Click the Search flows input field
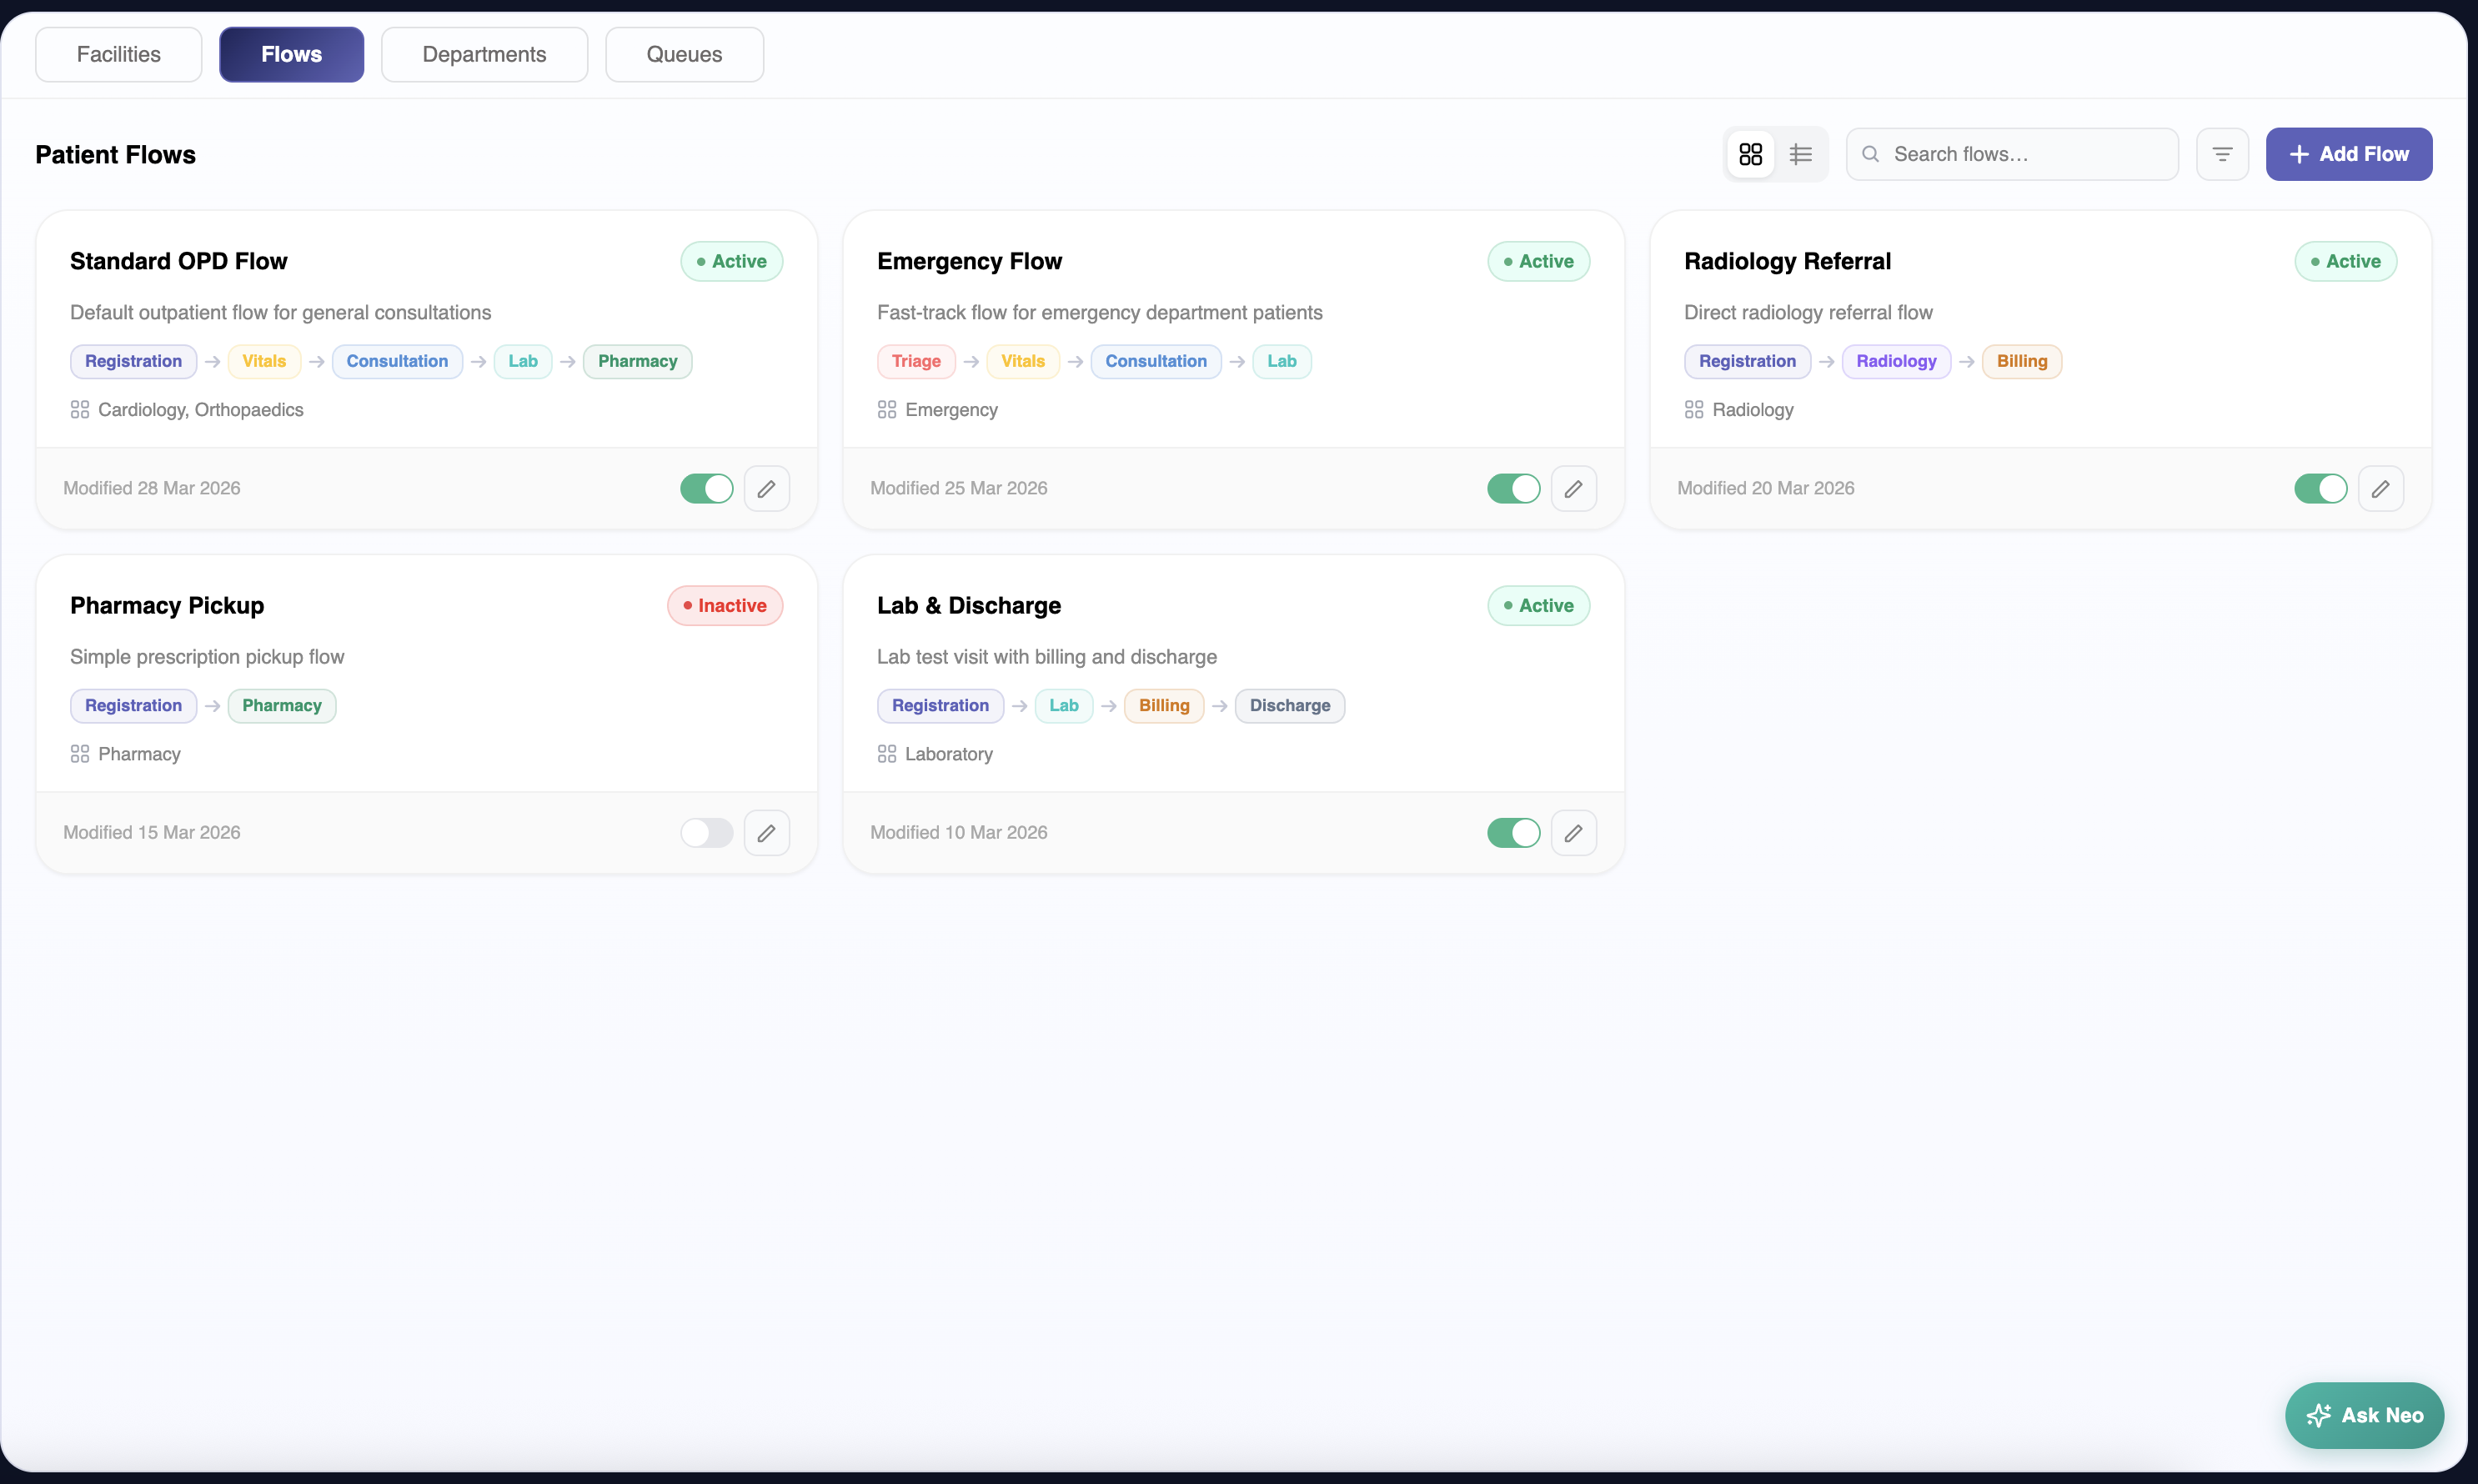2478x1484 pixels. (2025, 154)
